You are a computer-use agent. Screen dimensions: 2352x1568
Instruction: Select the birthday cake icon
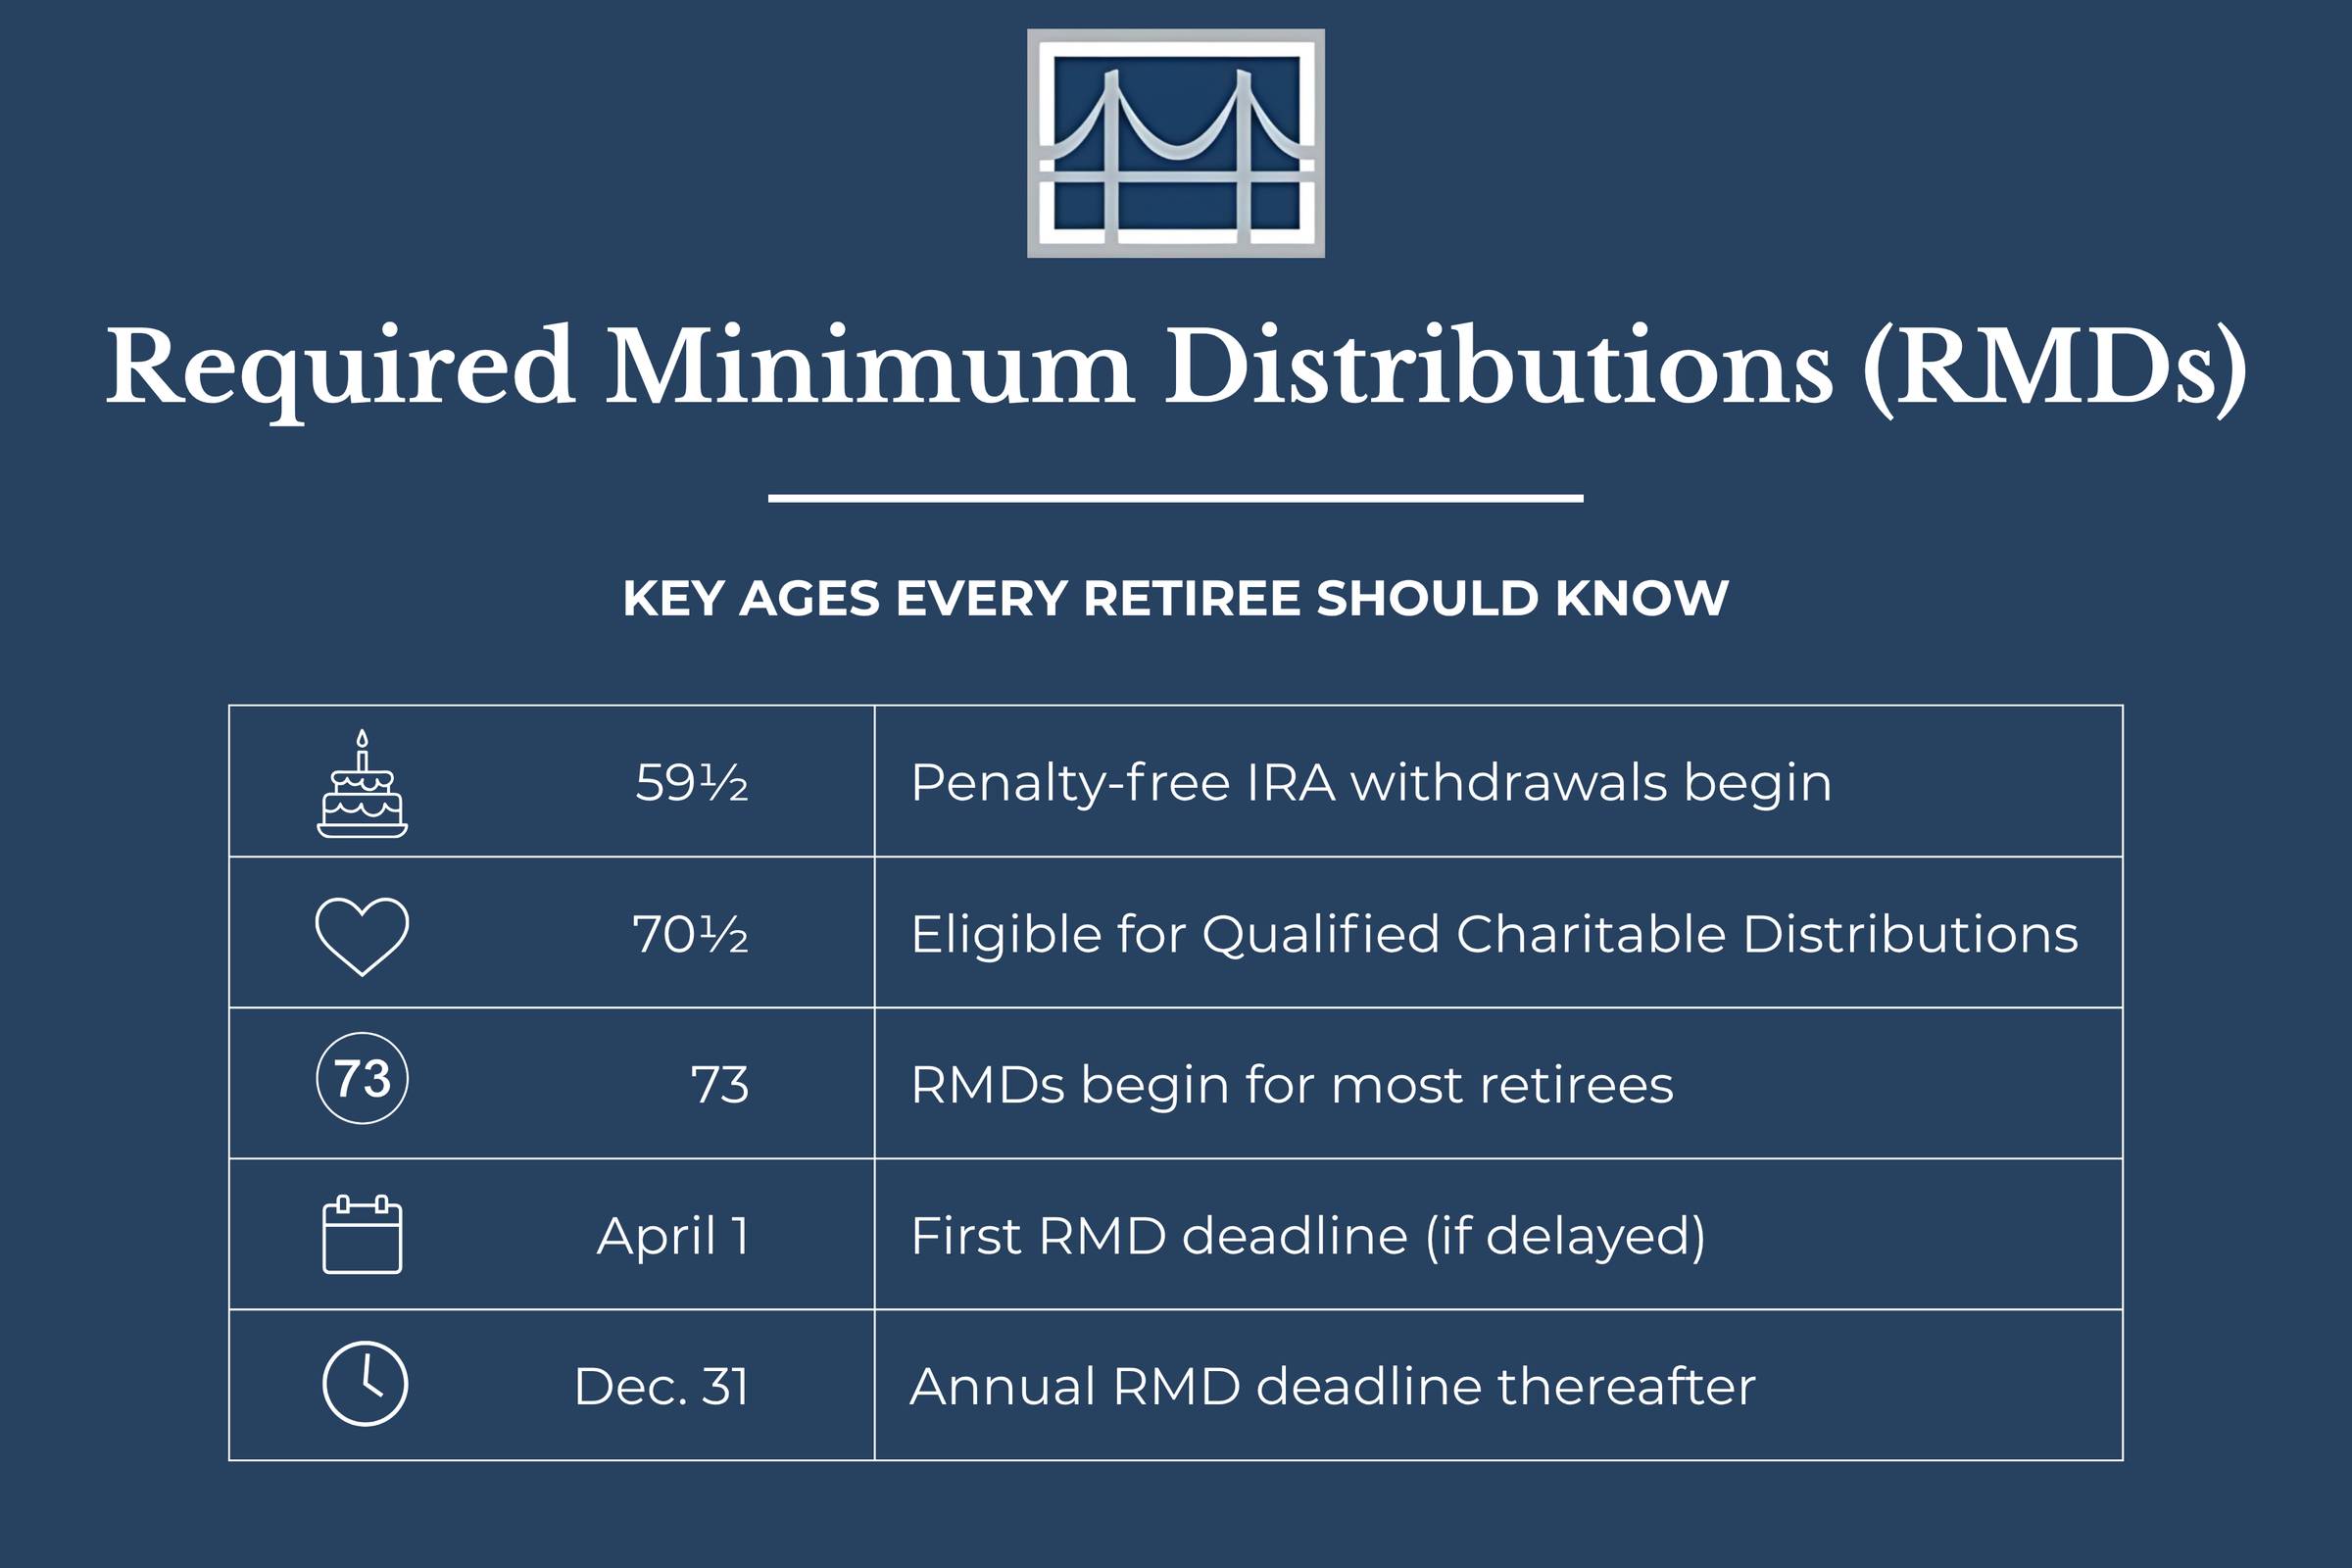(x=362, y=783)
